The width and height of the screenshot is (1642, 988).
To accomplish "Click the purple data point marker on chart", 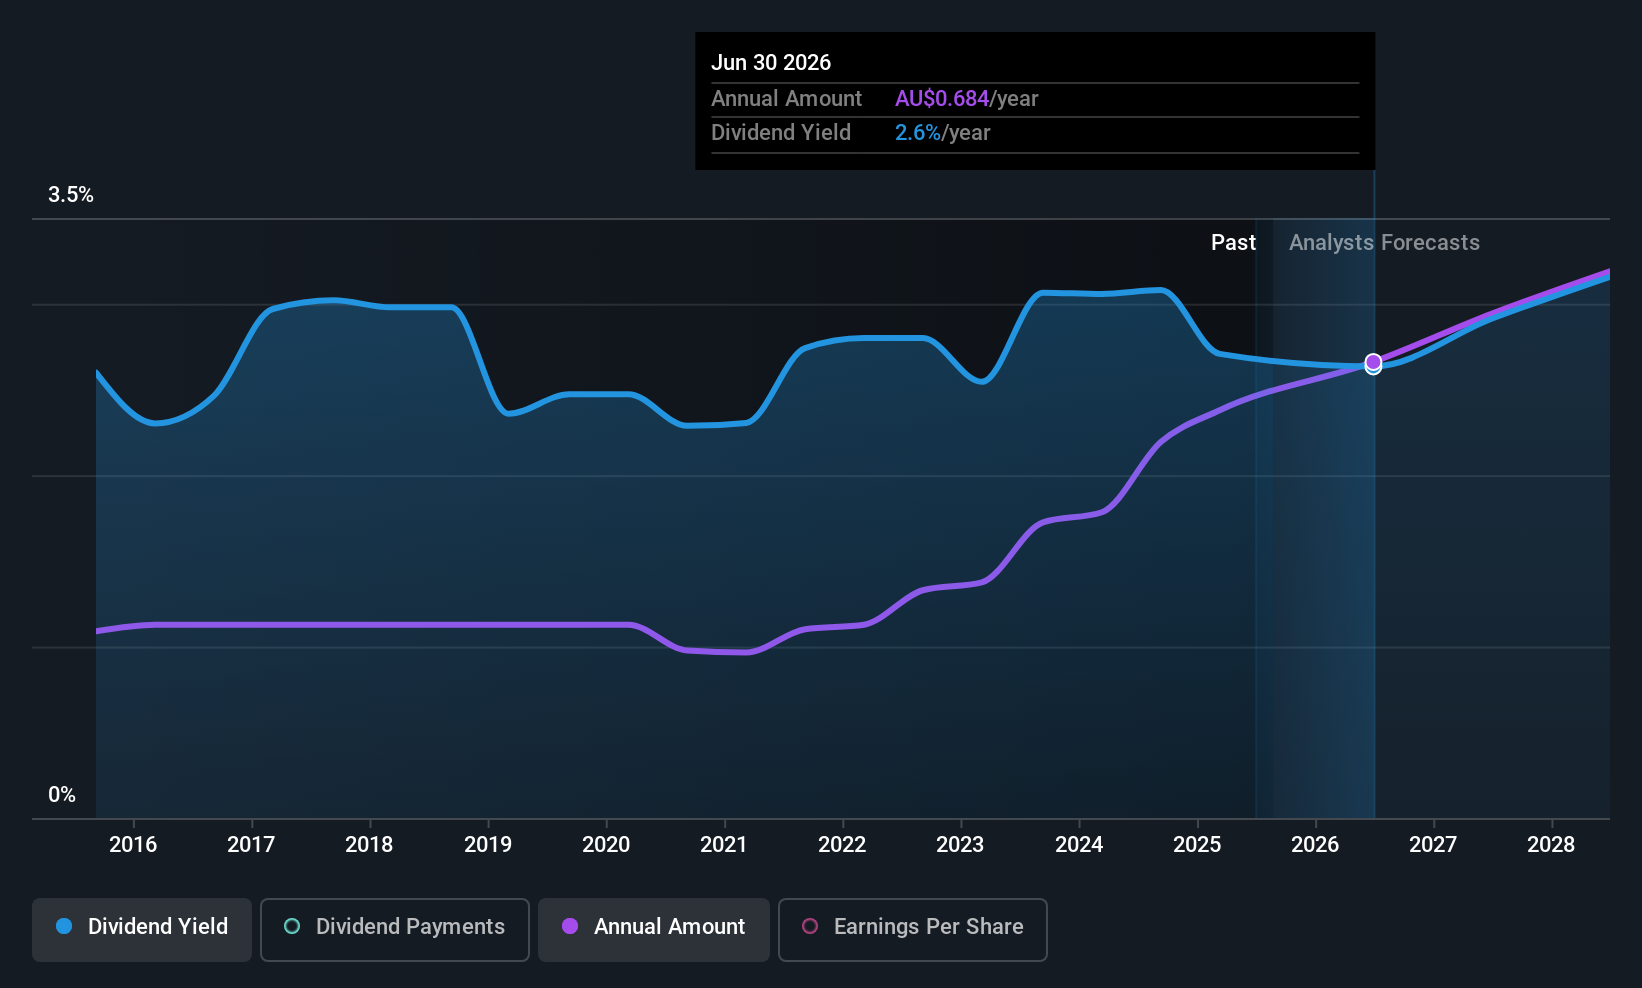I will click(x=1373, y=362).
